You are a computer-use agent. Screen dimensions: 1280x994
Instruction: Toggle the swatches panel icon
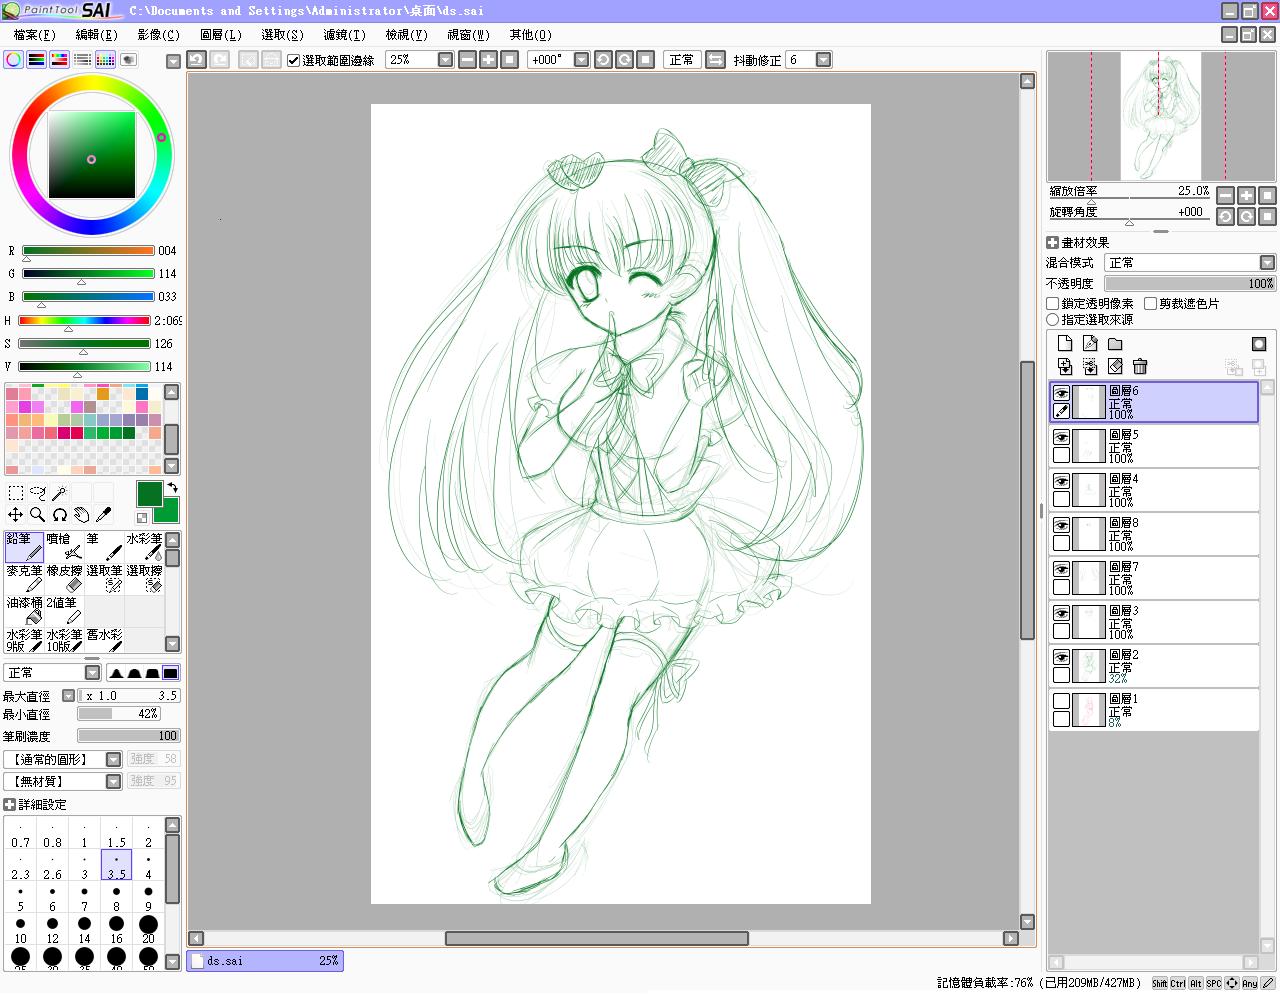click(106, 60)
